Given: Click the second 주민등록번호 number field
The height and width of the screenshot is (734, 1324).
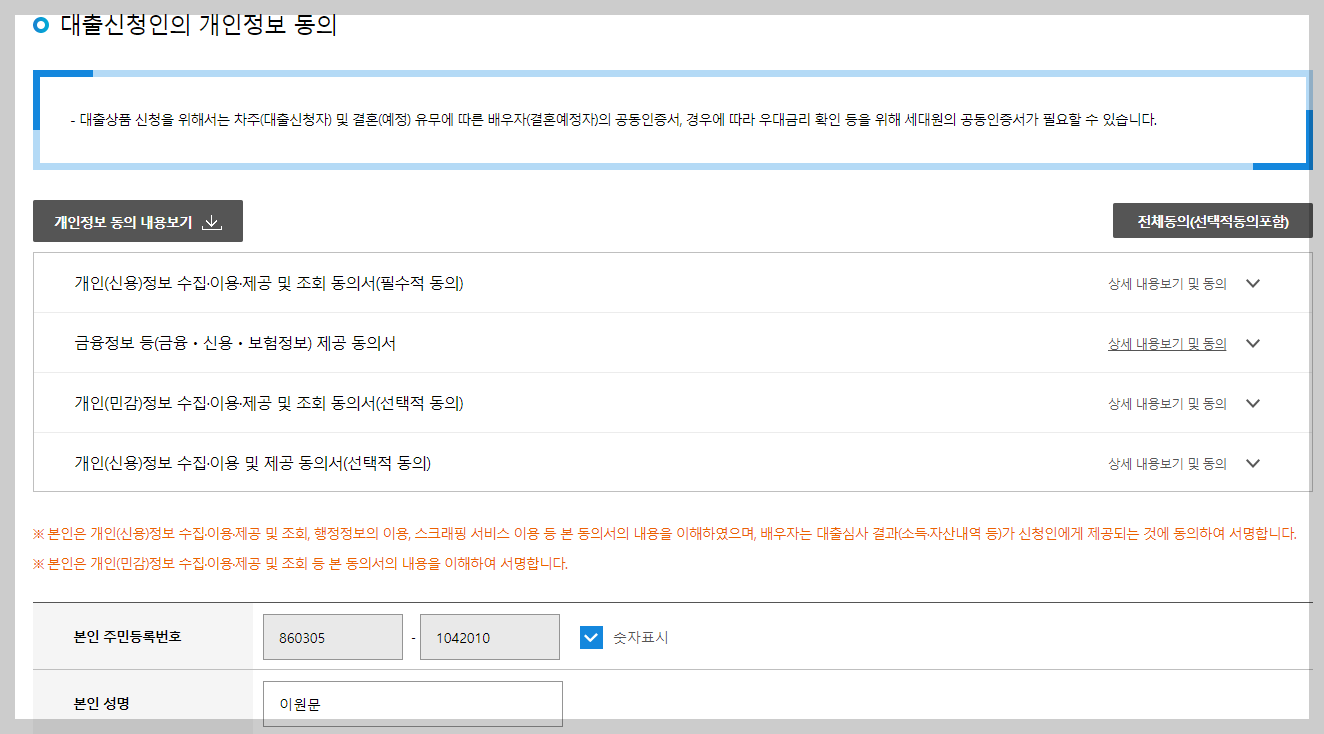Looking at the screenshot, I should [x=489, y=637].
